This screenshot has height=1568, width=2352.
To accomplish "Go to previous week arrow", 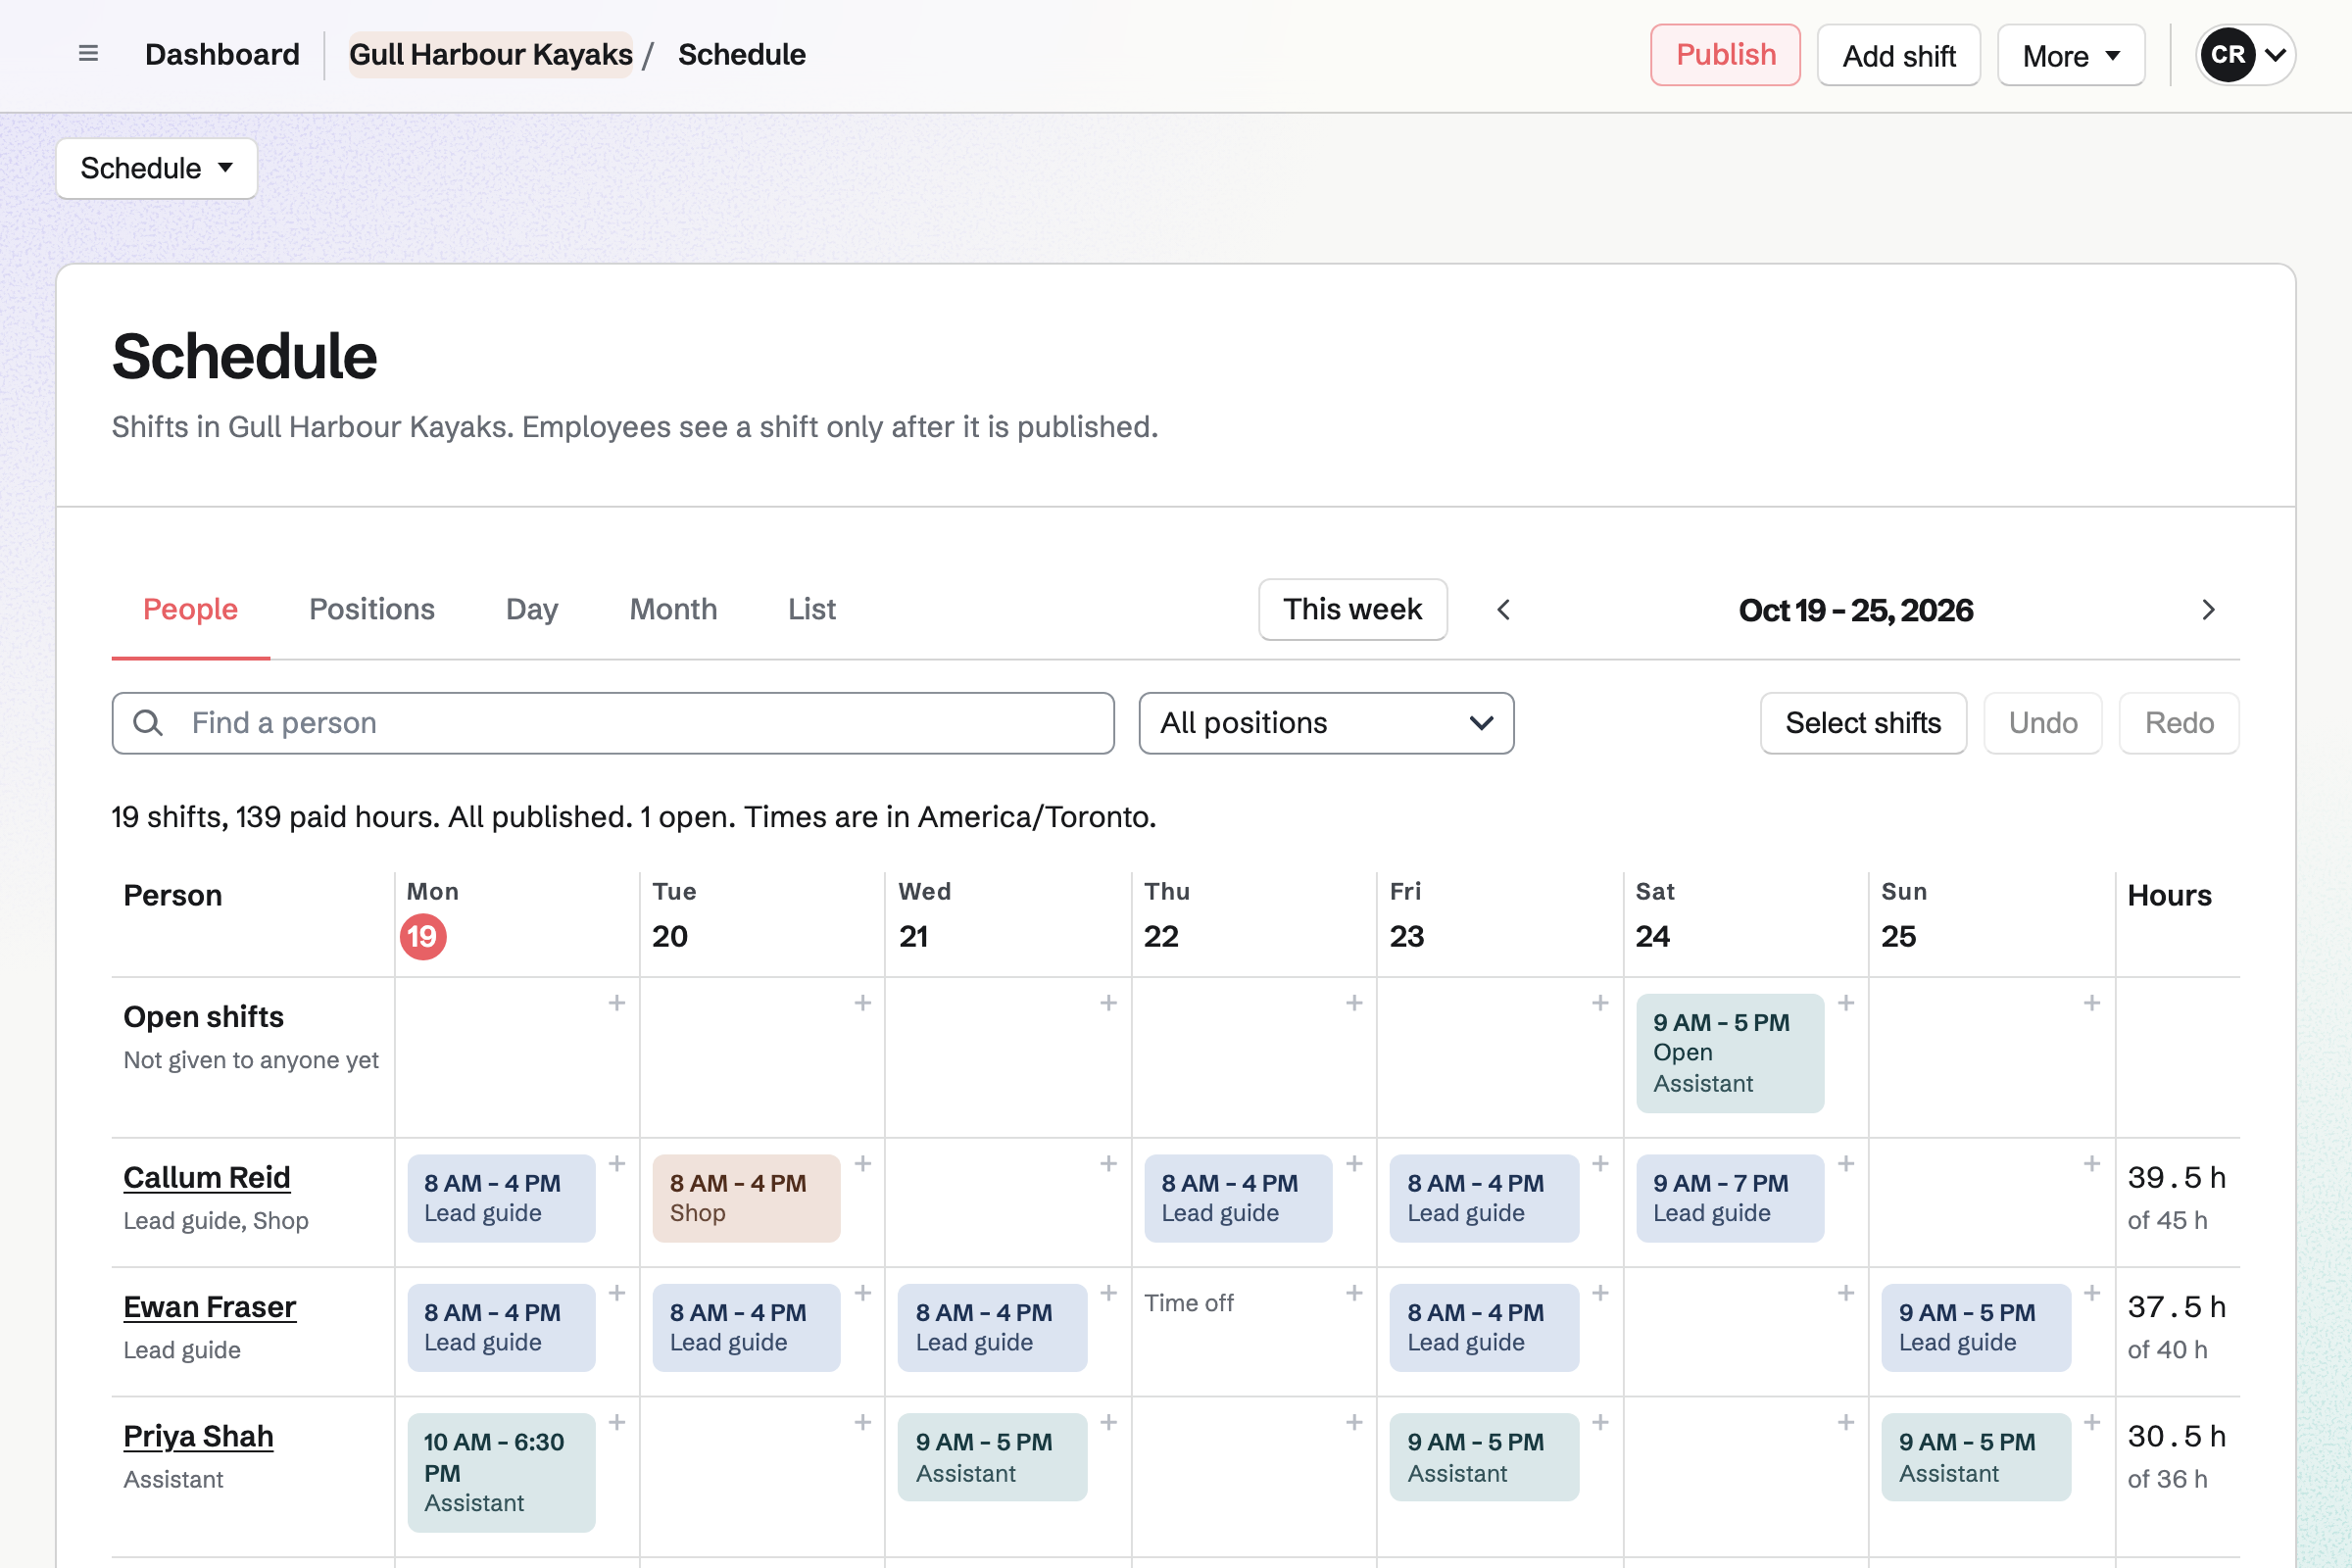I will pos(1503,610).
